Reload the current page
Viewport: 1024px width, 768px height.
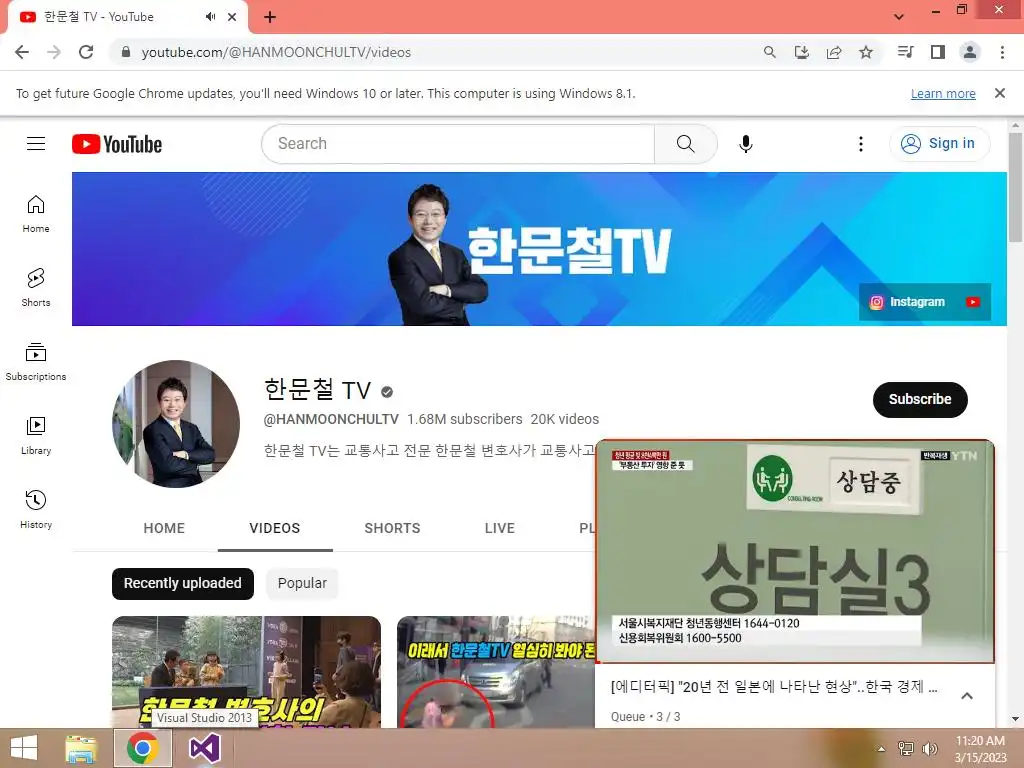86,52
